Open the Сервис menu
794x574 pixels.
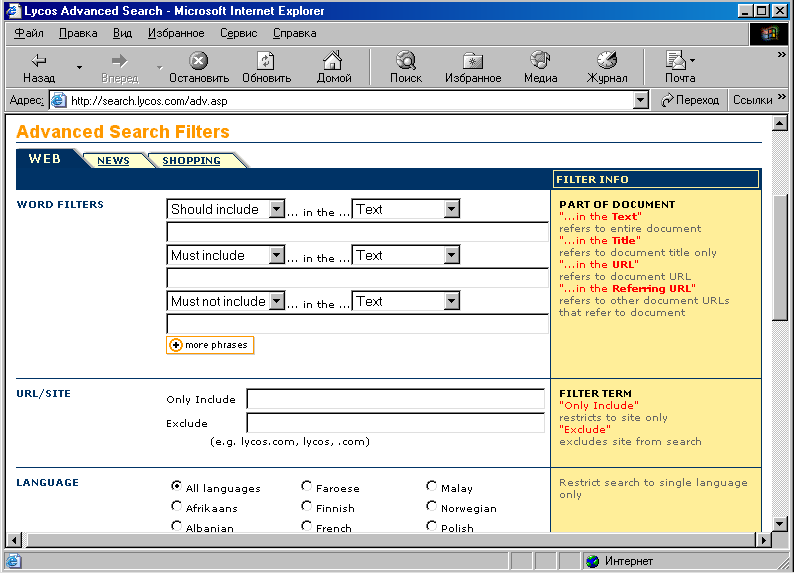[239, 33]
